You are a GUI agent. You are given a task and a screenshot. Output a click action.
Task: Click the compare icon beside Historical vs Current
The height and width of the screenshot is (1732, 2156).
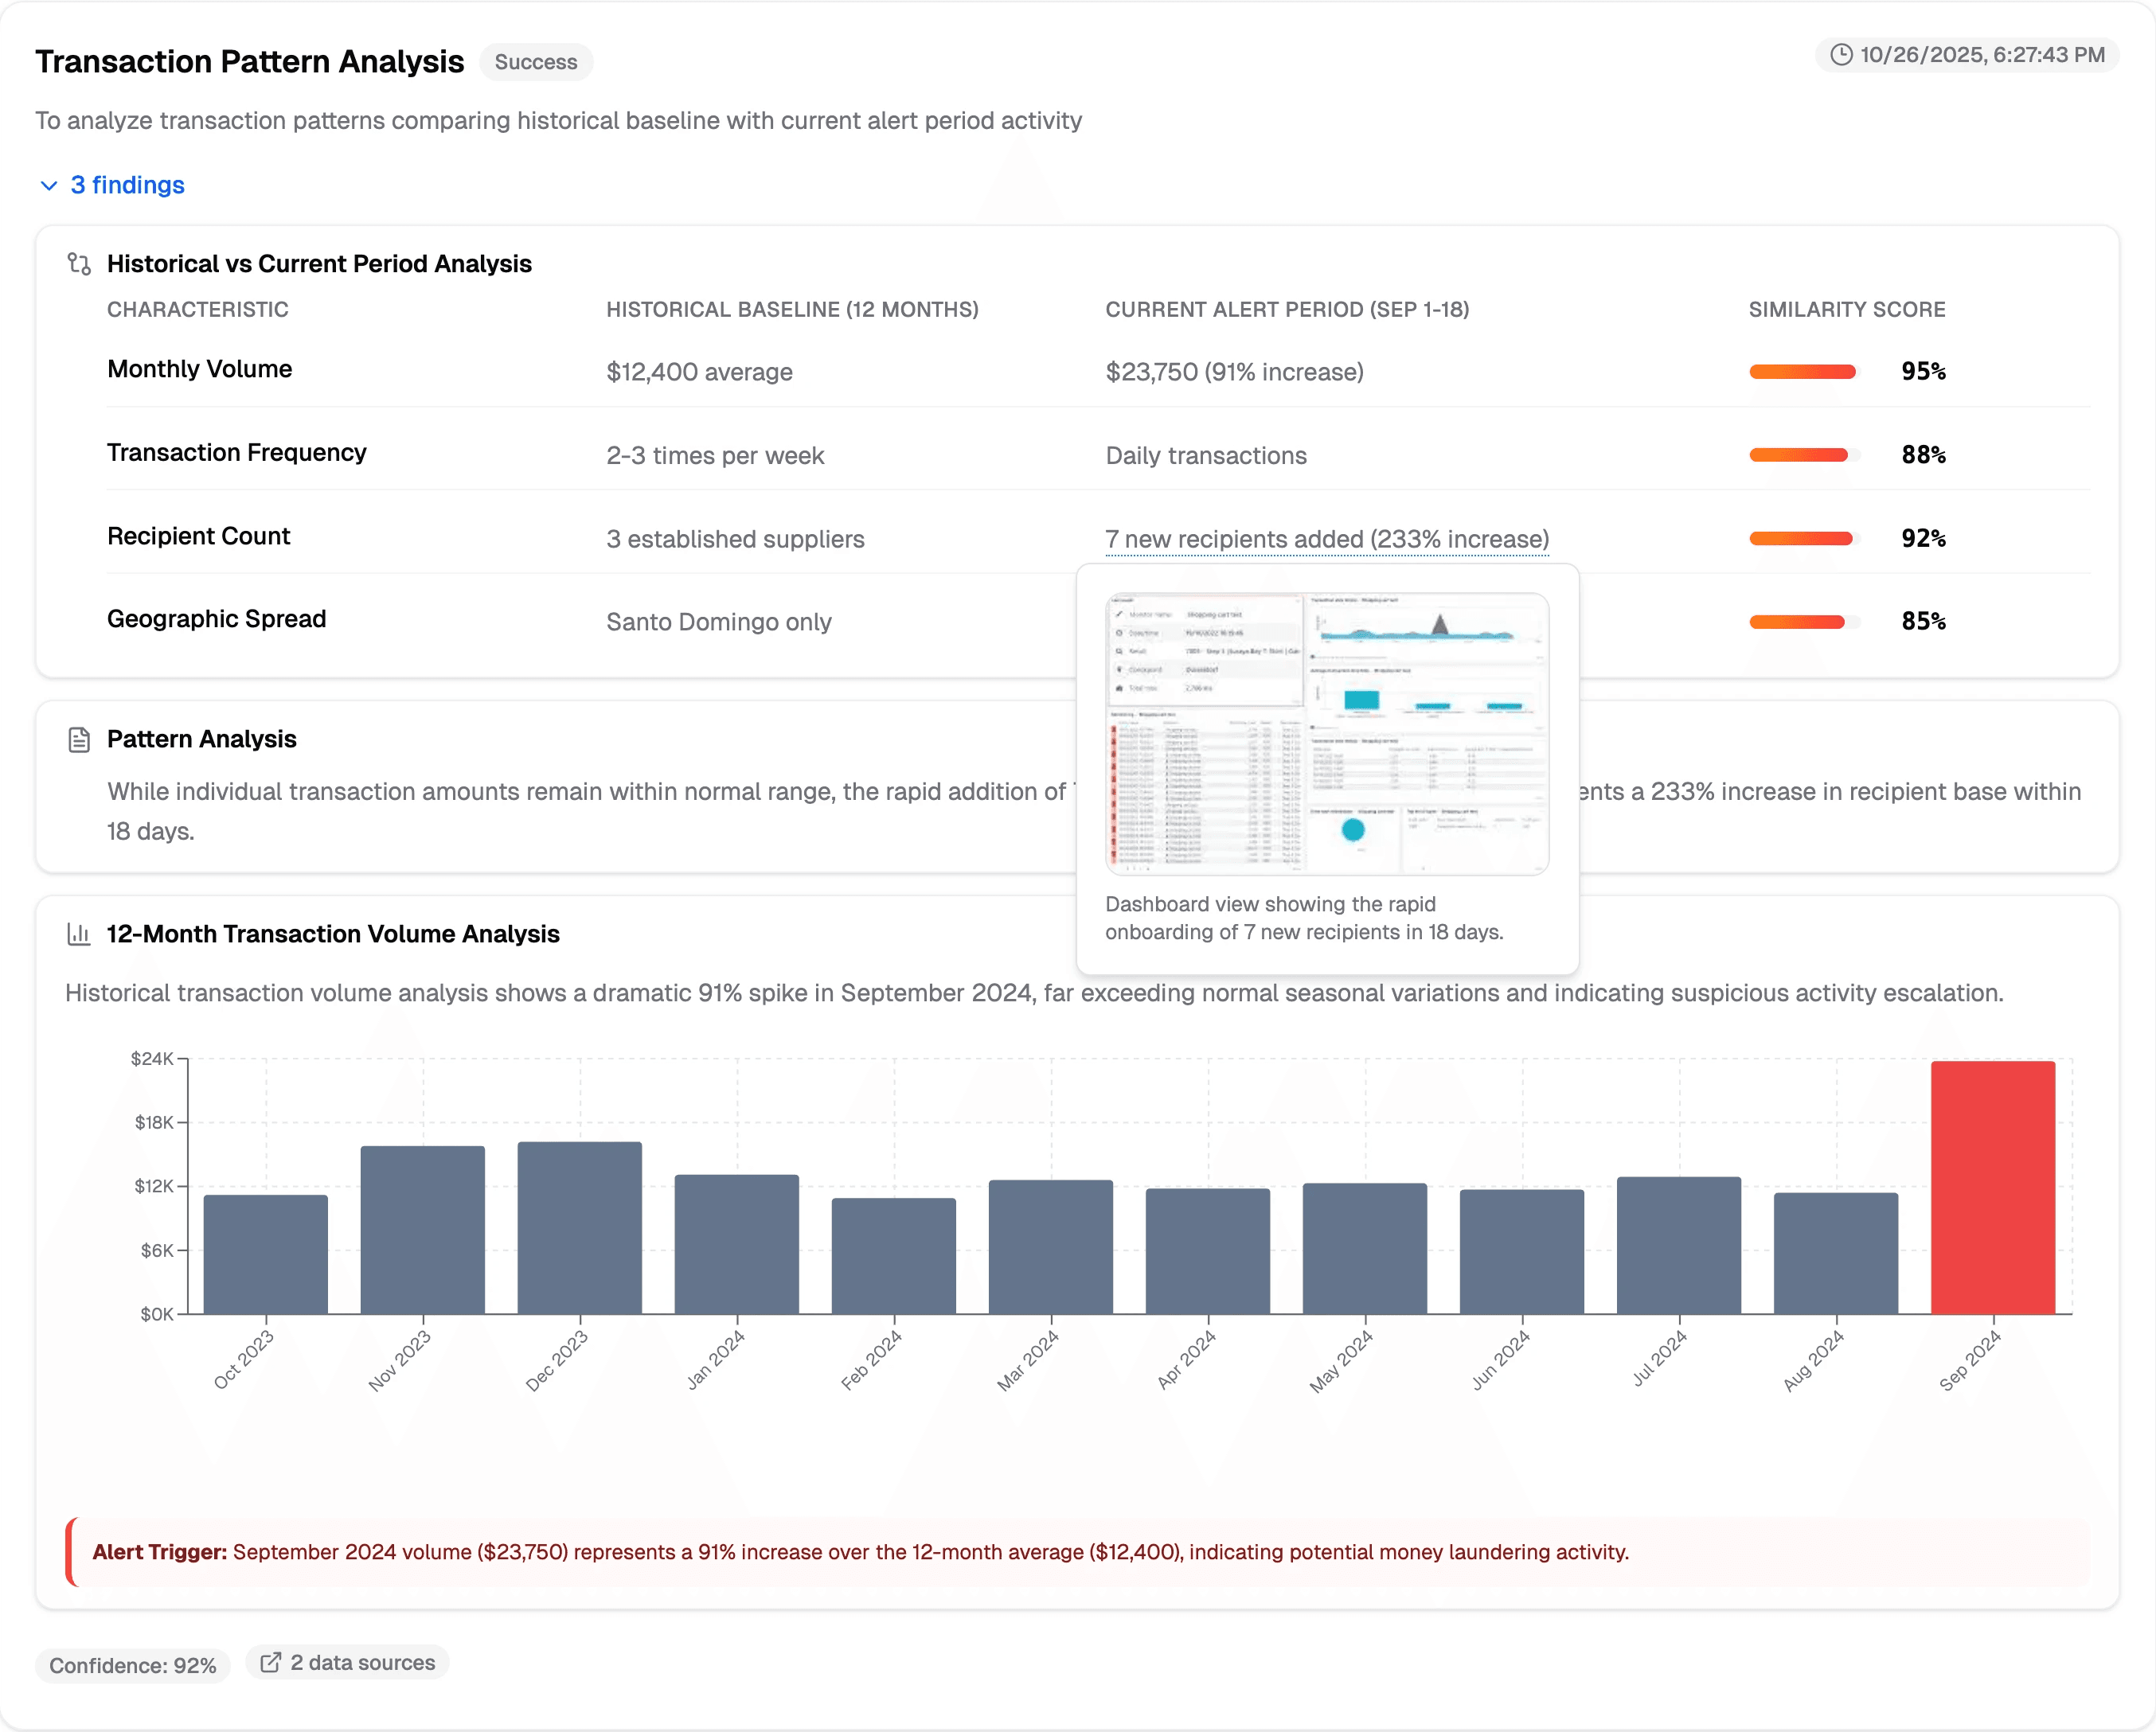(x=79, y=264)
